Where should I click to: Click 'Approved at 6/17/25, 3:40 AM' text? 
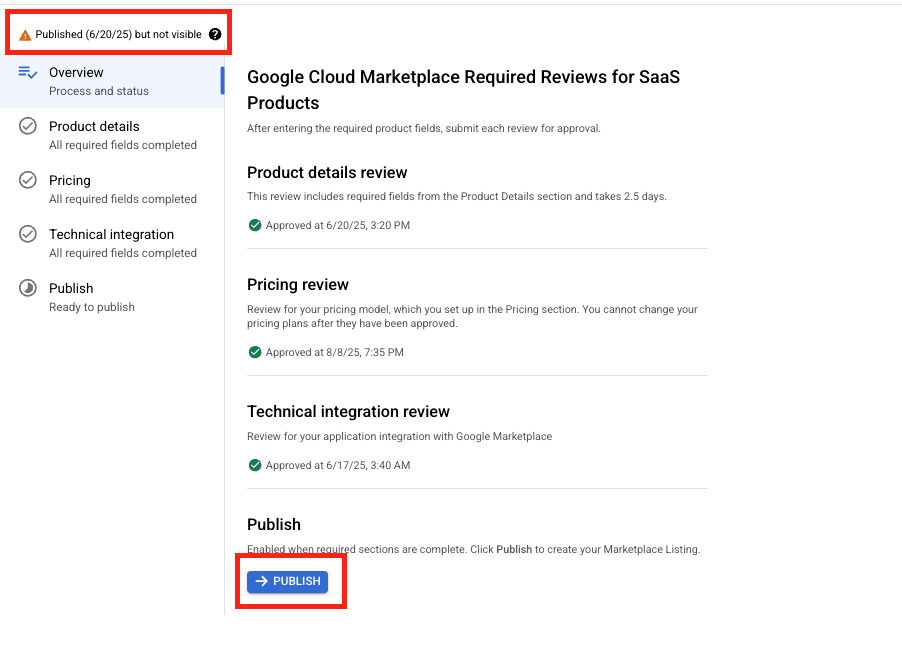tap(338, 465)
